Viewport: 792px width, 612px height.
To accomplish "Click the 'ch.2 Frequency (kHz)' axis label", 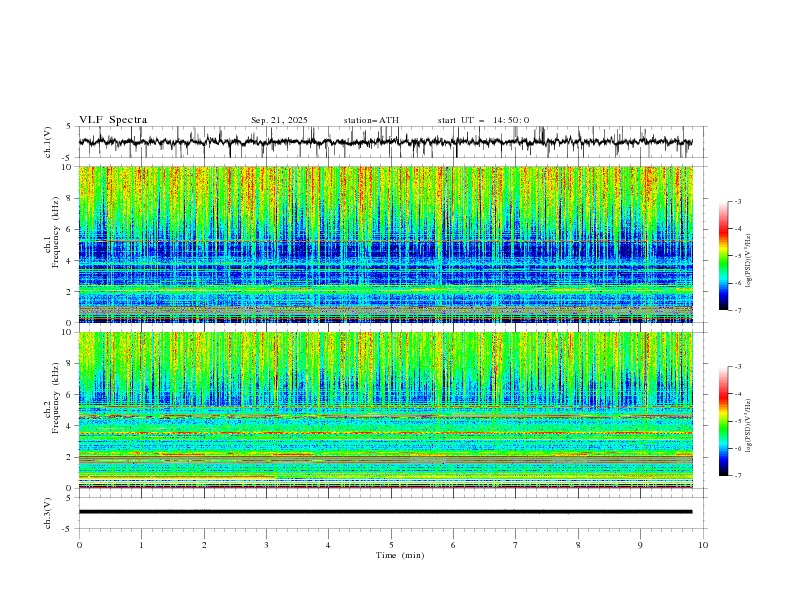I will pos(51,398).
